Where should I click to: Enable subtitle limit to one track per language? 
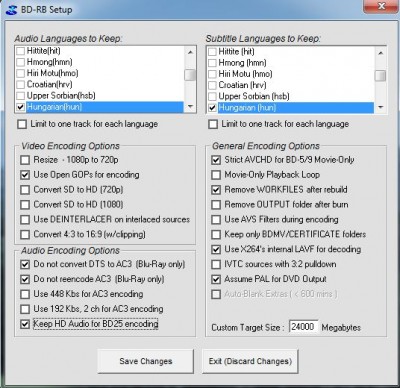tap(213, 124)
